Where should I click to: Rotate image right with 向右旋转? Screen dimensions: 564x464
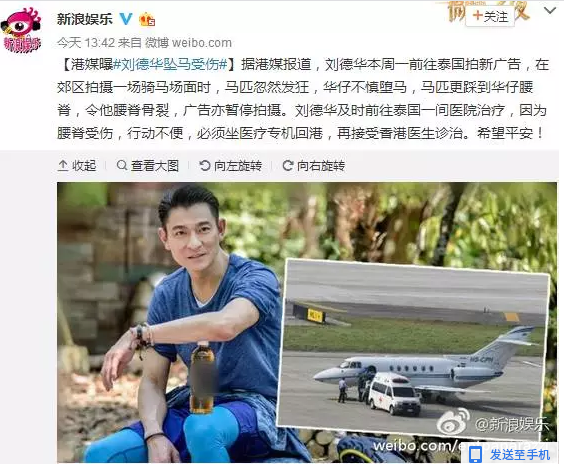tap(314, 166)
